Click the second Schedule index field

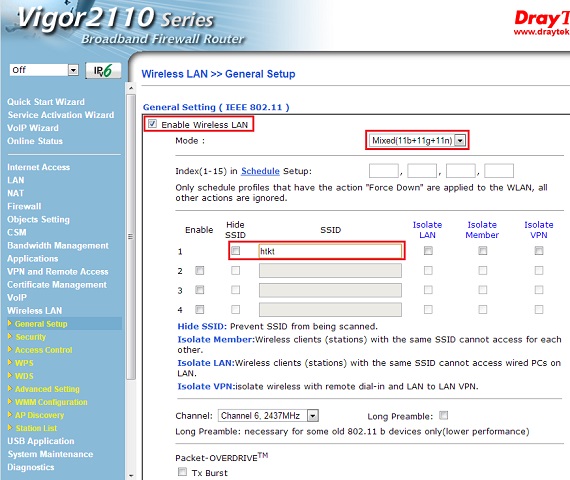(422, 171)
